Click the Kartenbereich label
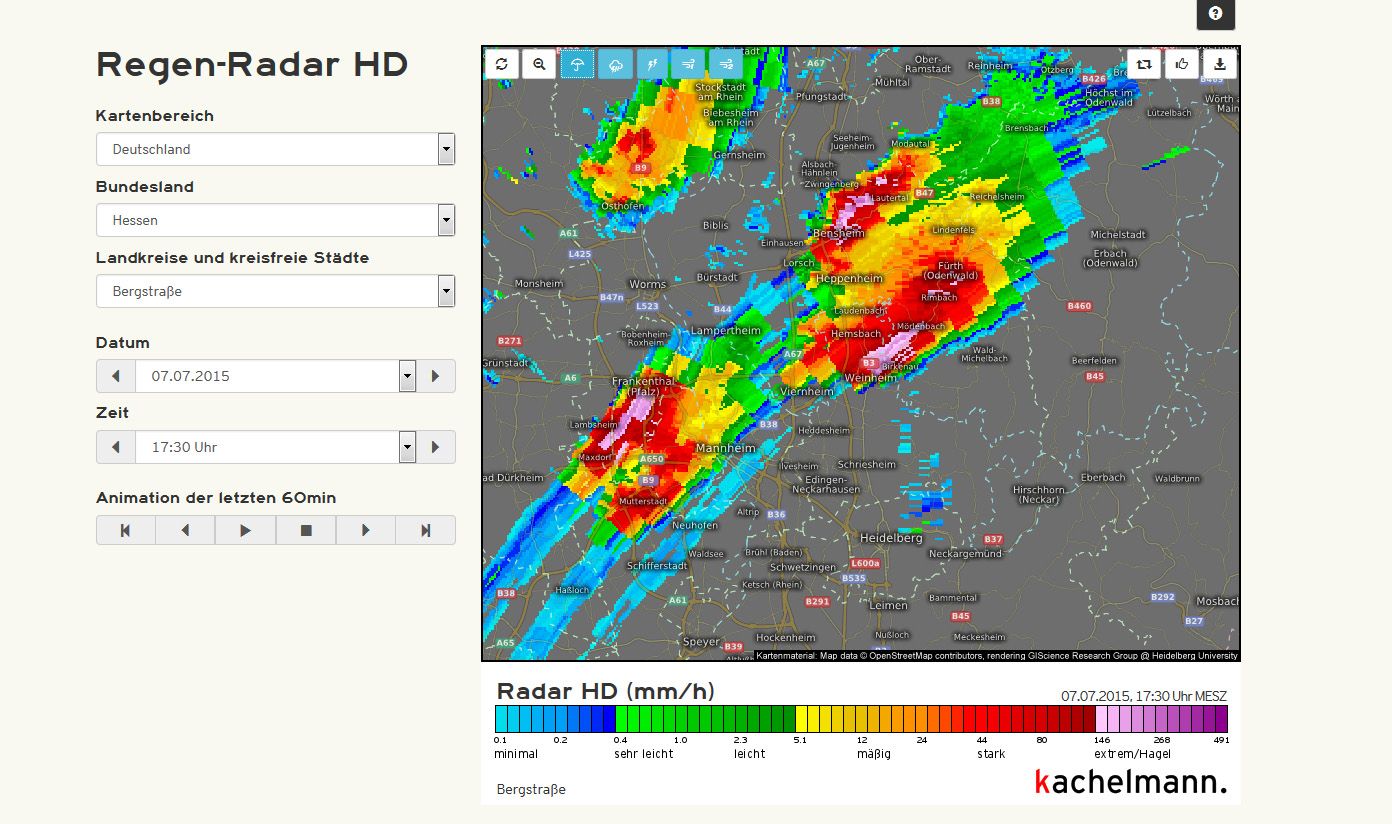1392x824 pixels. click(x=155, y=116)
